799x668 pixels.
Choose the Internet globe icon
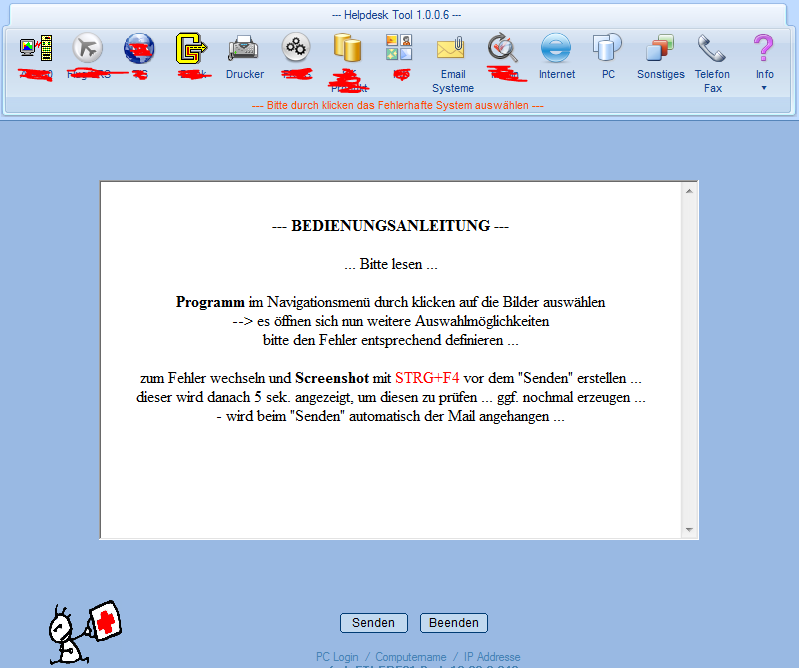click(x=556, y=48)
